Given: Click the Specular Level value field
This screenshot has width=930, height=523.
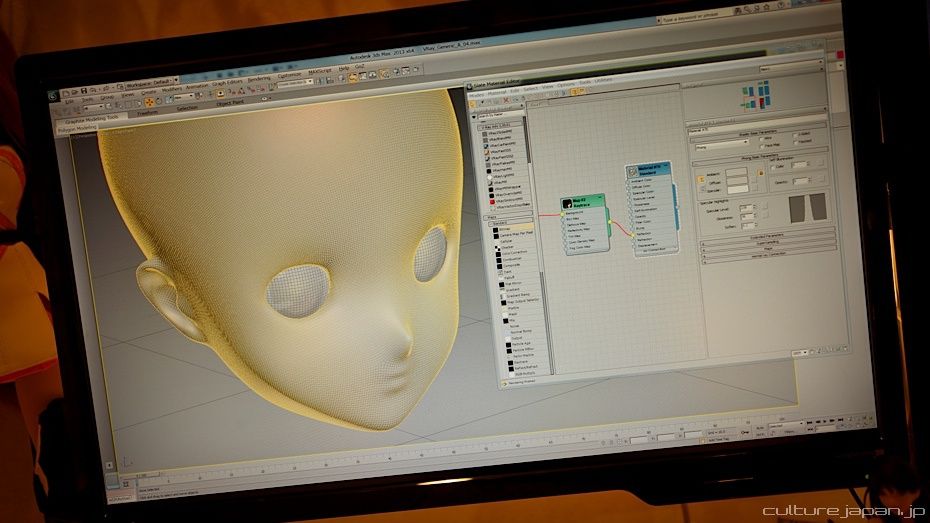Looking at the screenshot, I should [746, 207].
